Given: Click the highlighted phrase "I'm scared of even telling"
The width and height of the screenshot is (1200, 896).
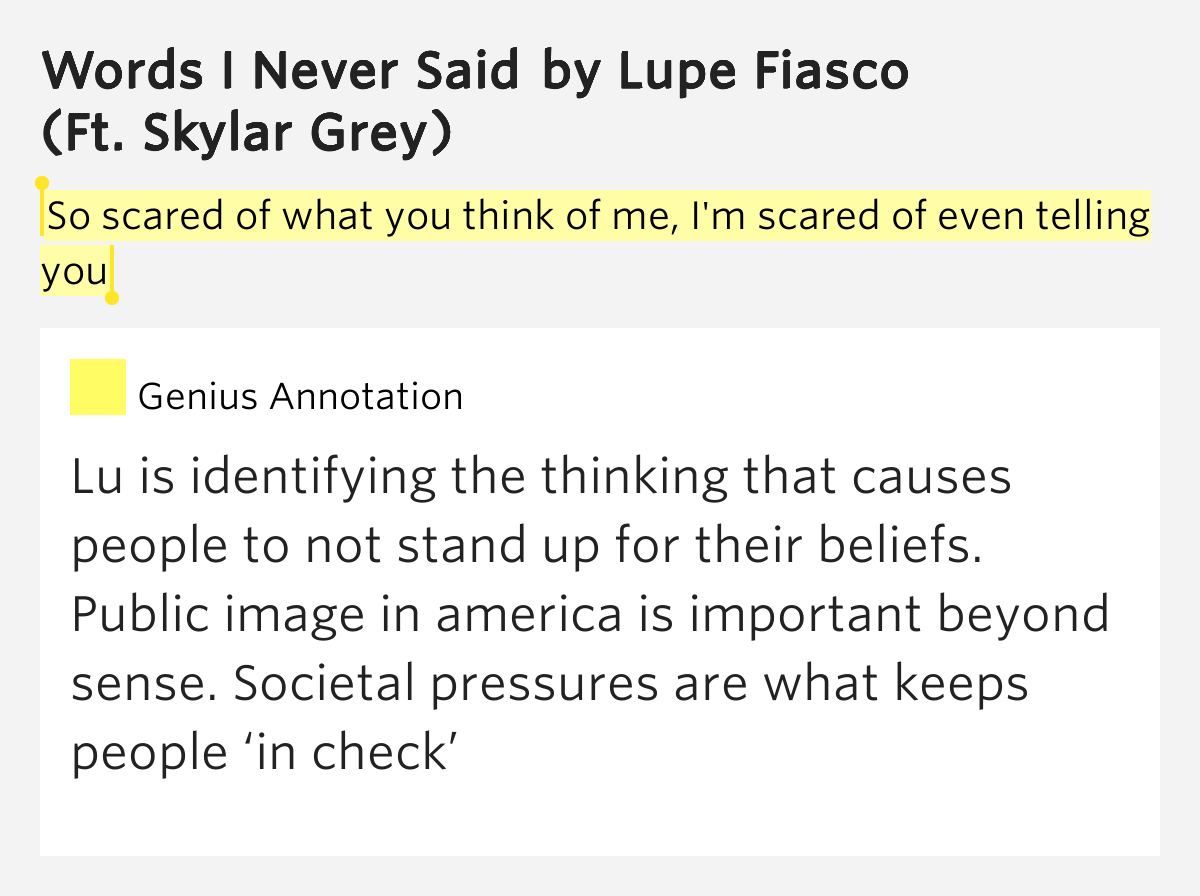Looking at the screenshot, I should [x=914, y=216].
